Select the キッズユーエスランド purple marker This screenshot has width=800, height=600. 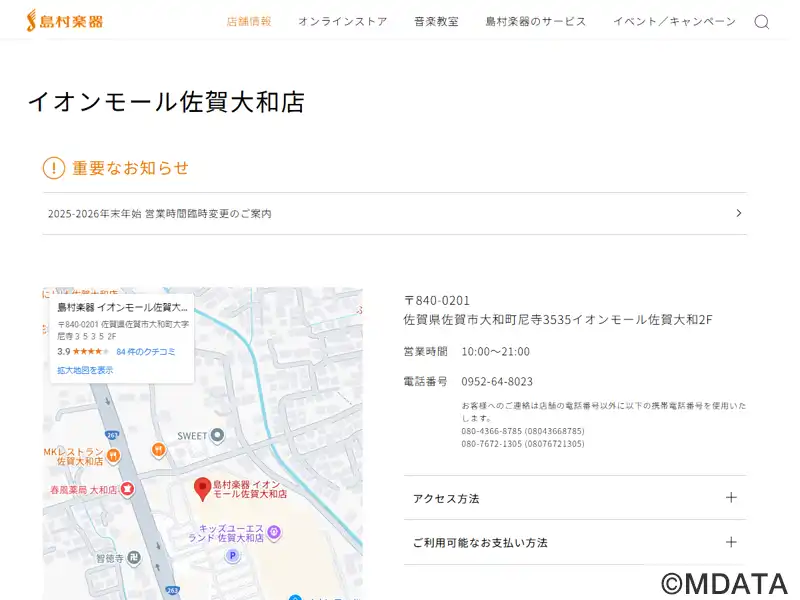pos(274,533)
